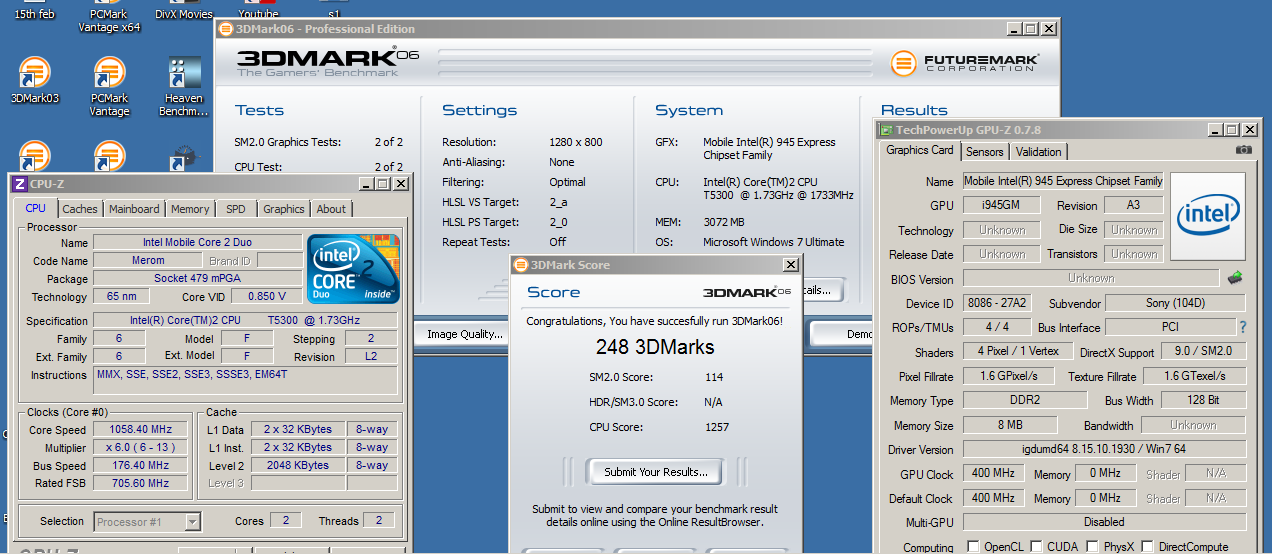Click the 3DMark06 Professional Edition title bar icon

tap(226, 30)
